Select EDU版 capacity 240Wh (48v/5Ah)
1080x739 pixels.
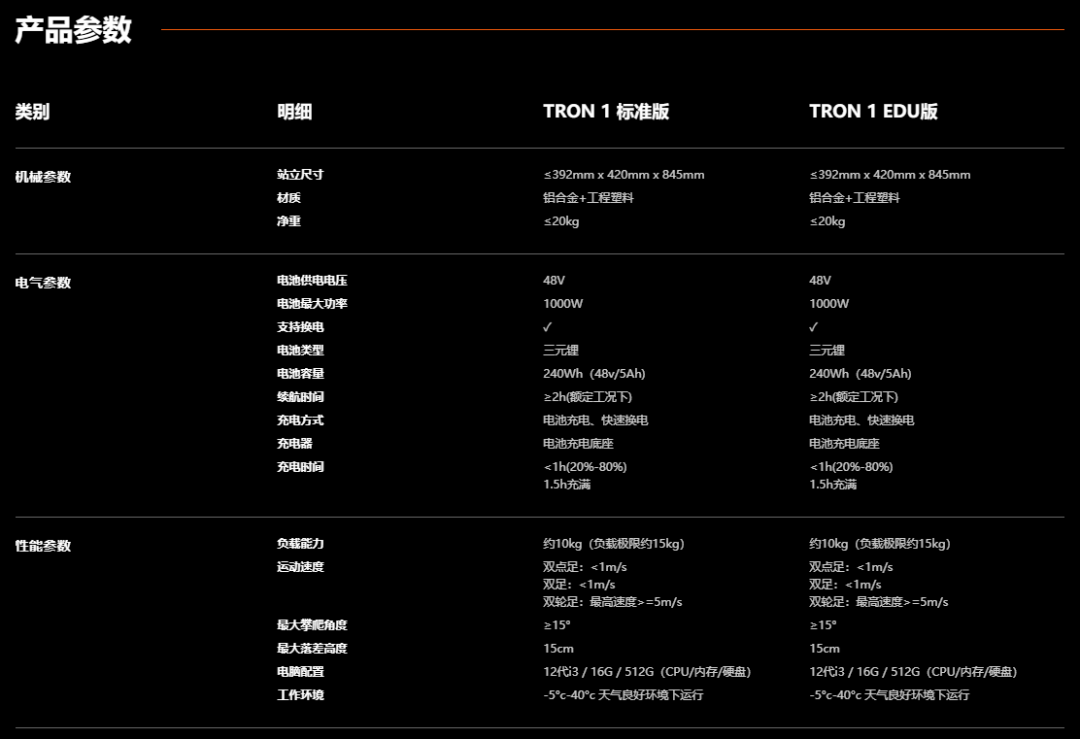860,374
